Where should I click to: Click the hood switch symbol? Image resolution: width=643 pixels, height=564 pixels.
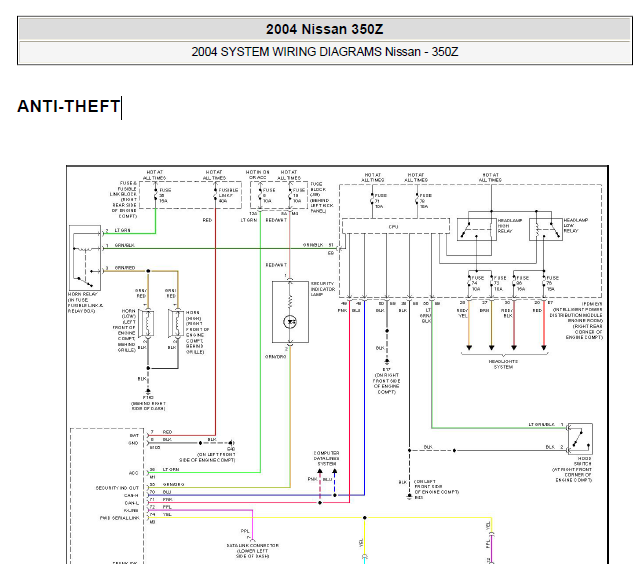click(579, 439)
